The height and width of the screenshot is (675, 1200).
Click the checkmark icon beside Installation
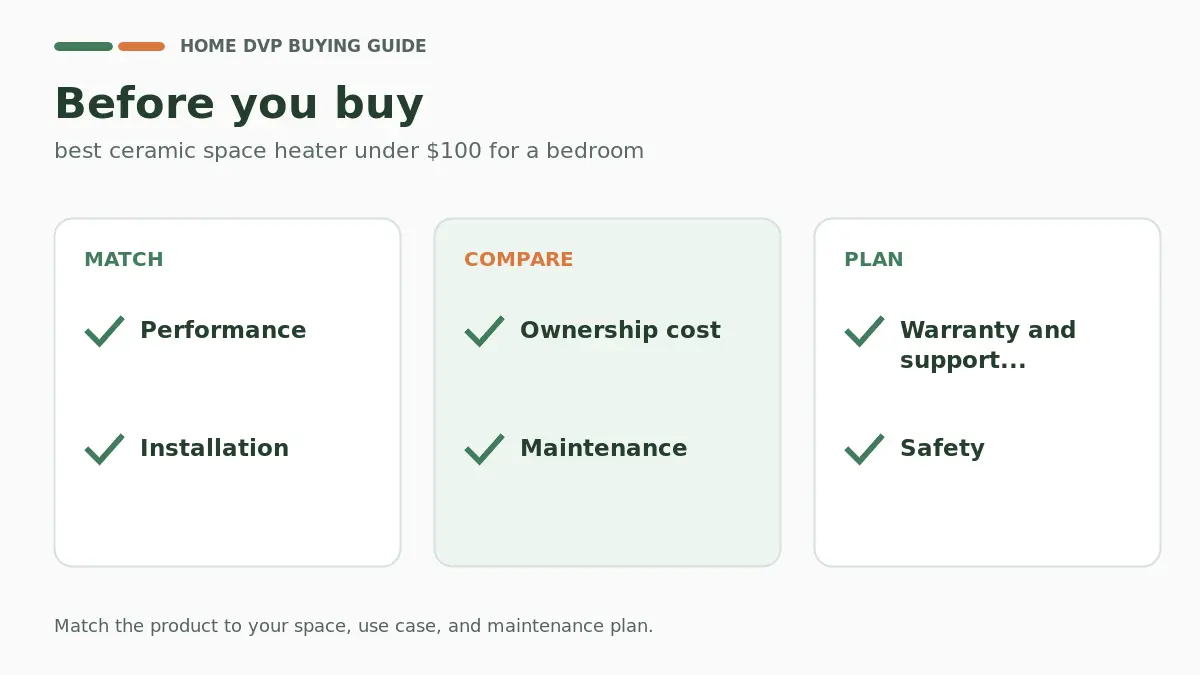point(104,449)
